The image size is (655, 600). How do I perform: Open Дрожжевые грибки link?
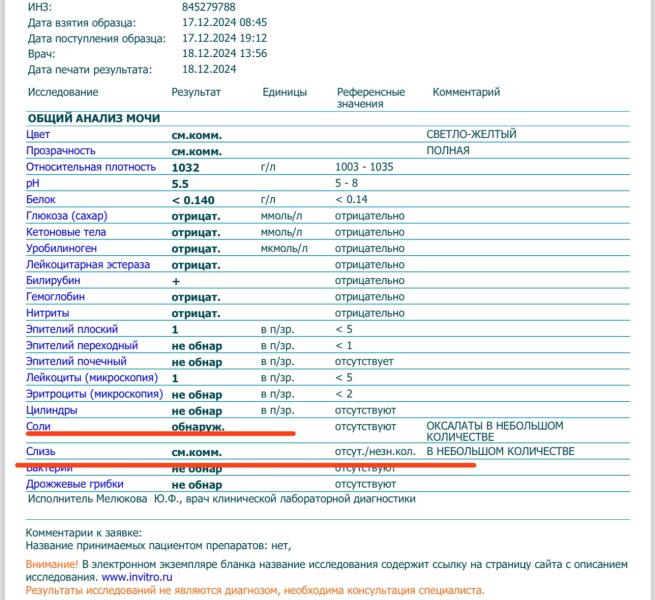click(x=75, y=484)
